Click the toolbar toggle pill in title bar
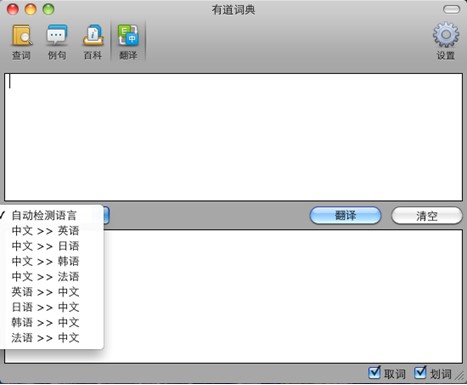Image resolution: width=467 pixels, height=385 pixels. pyautogui.click(x=451, y=9)
